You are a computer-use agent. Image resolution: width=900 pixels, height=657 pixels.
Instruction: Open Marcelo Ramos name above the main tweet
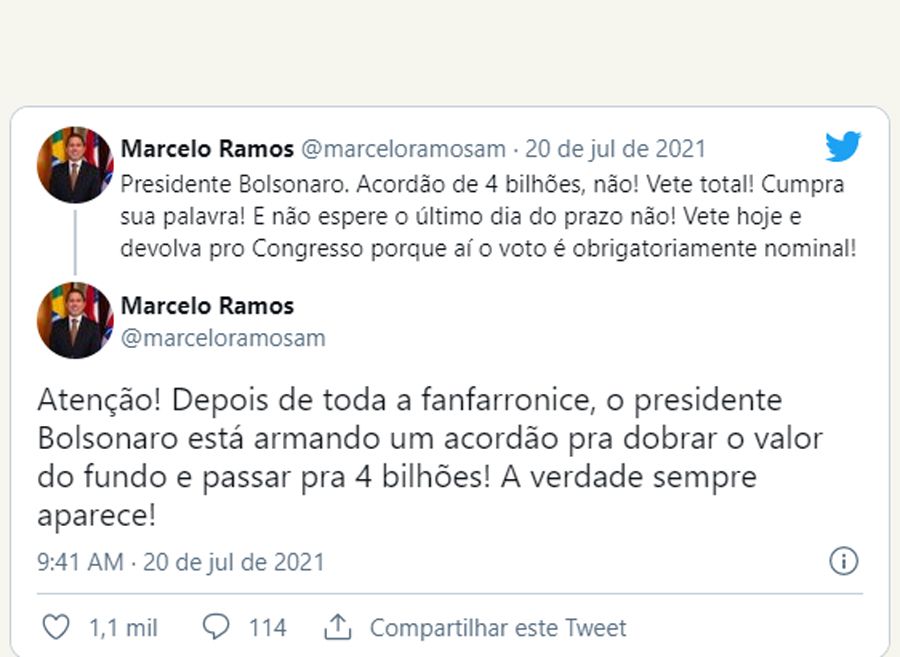point(207,305)
